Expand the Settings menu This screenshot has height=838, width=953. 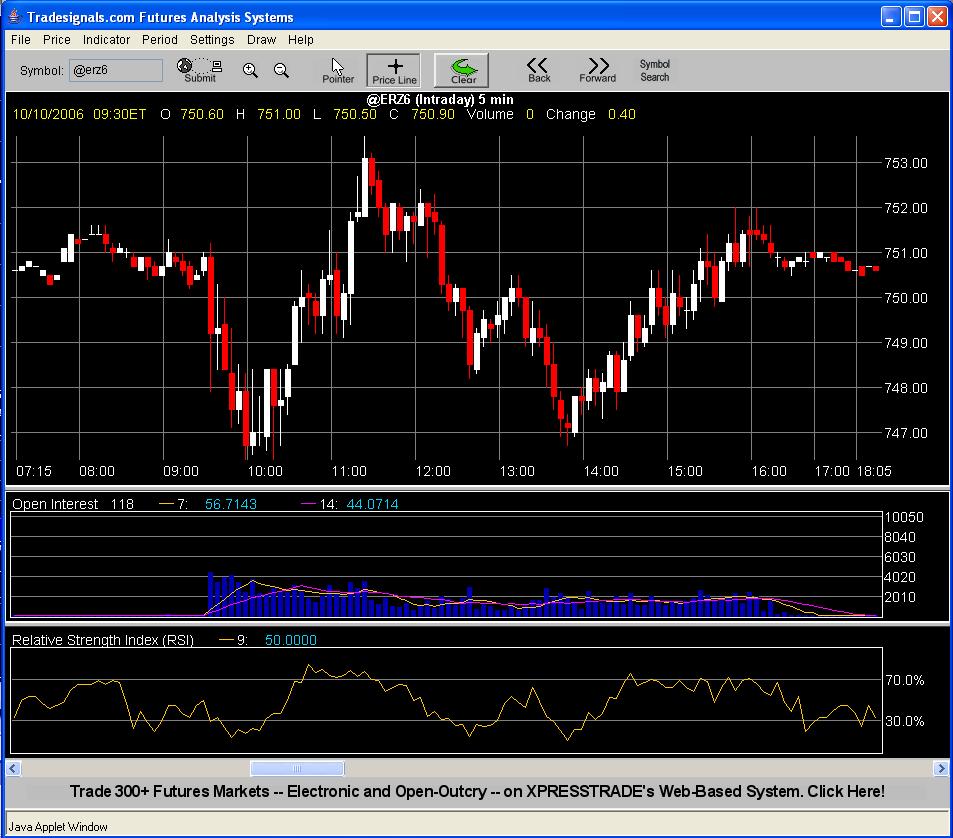pyautogui.click(x=212, y=40)
